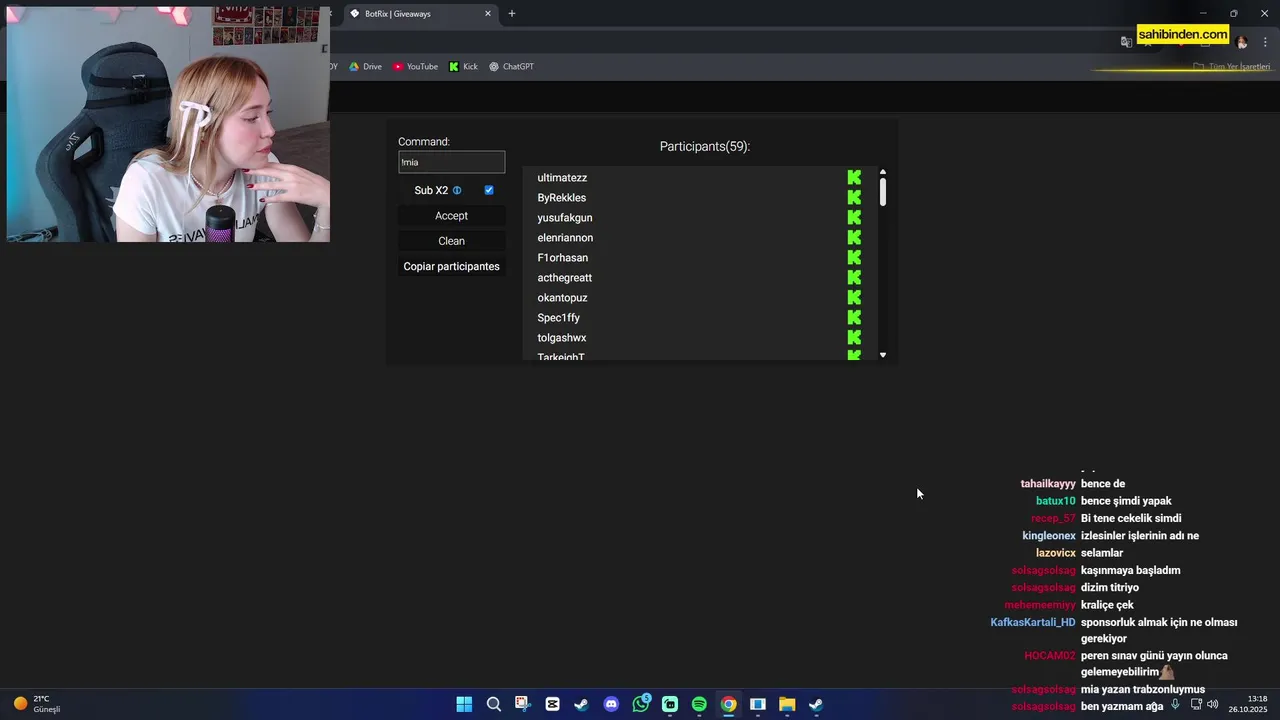Close the BotRix Giveaways tab
Image resolution: width=1280 pixels, height=720 pixels.
[488, 14]
